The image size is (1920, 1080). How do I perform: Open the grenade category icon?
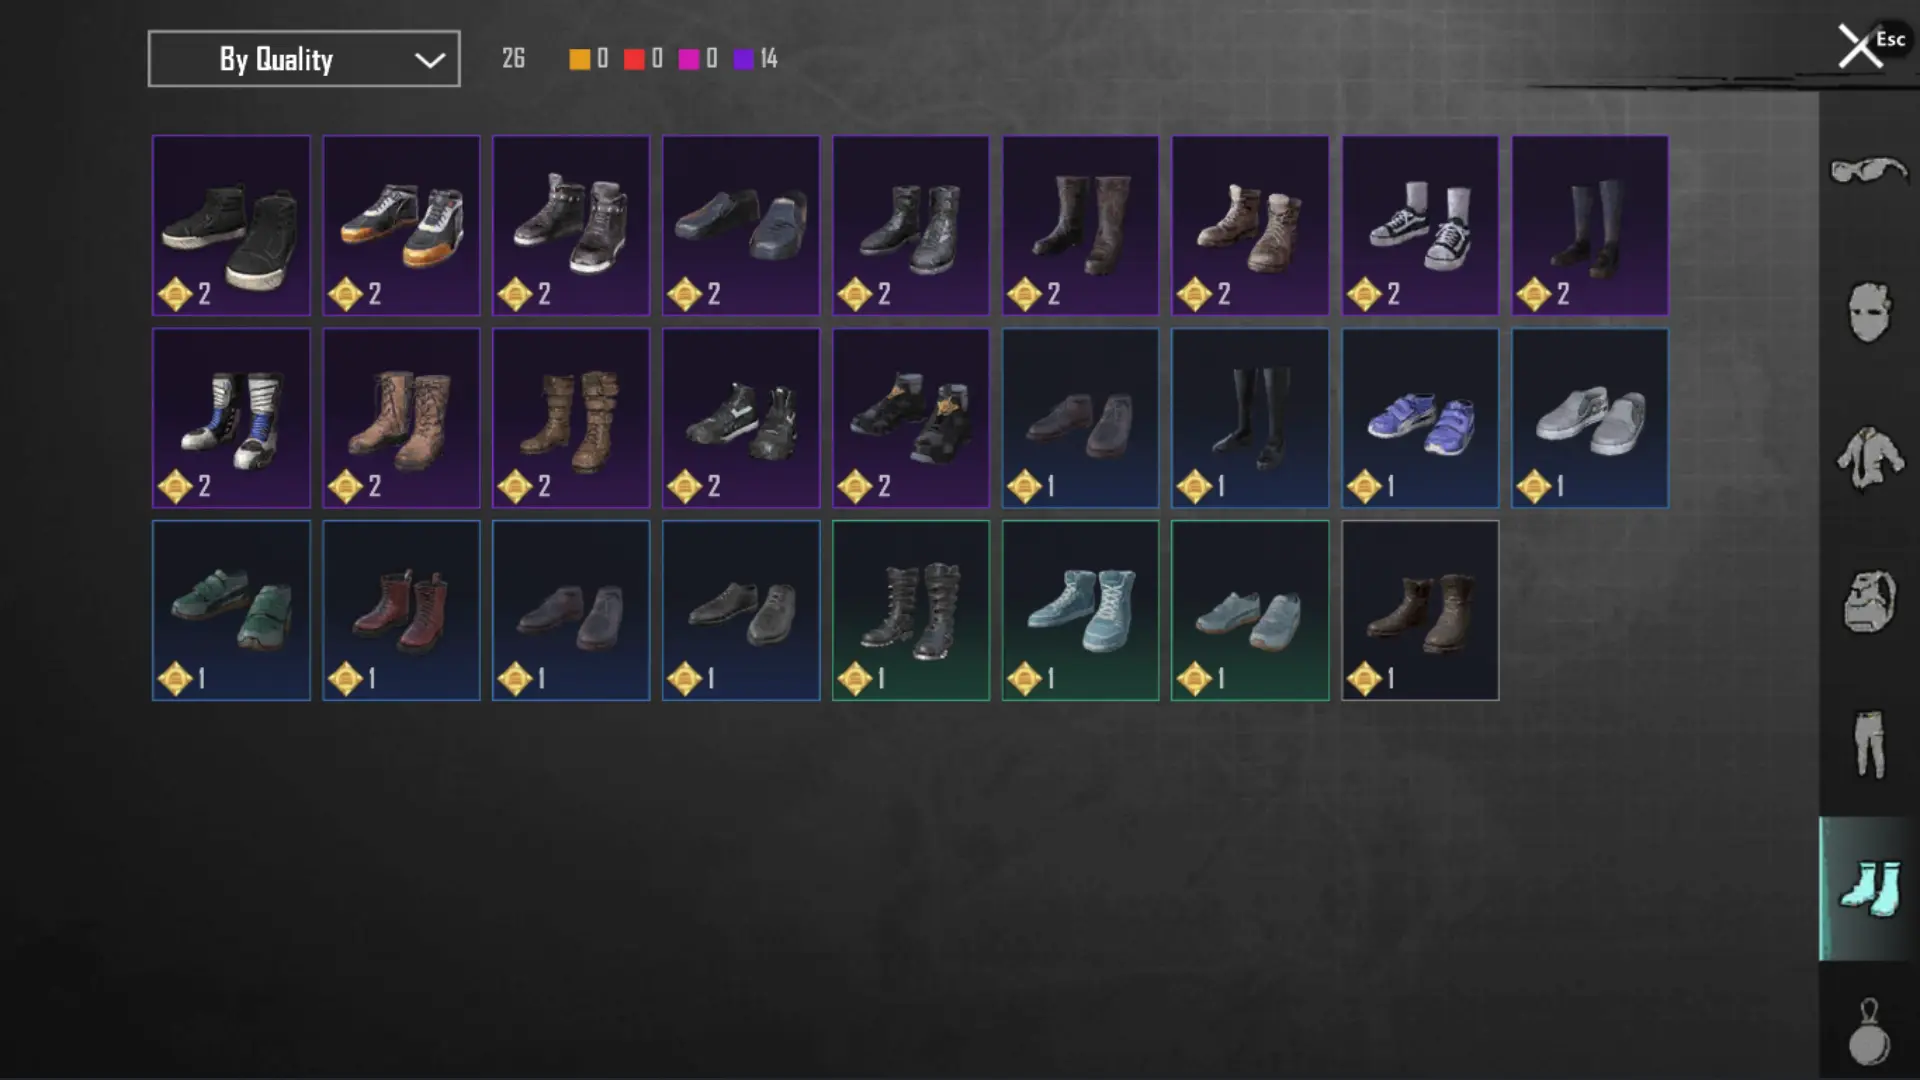tap(1868, 1034)
